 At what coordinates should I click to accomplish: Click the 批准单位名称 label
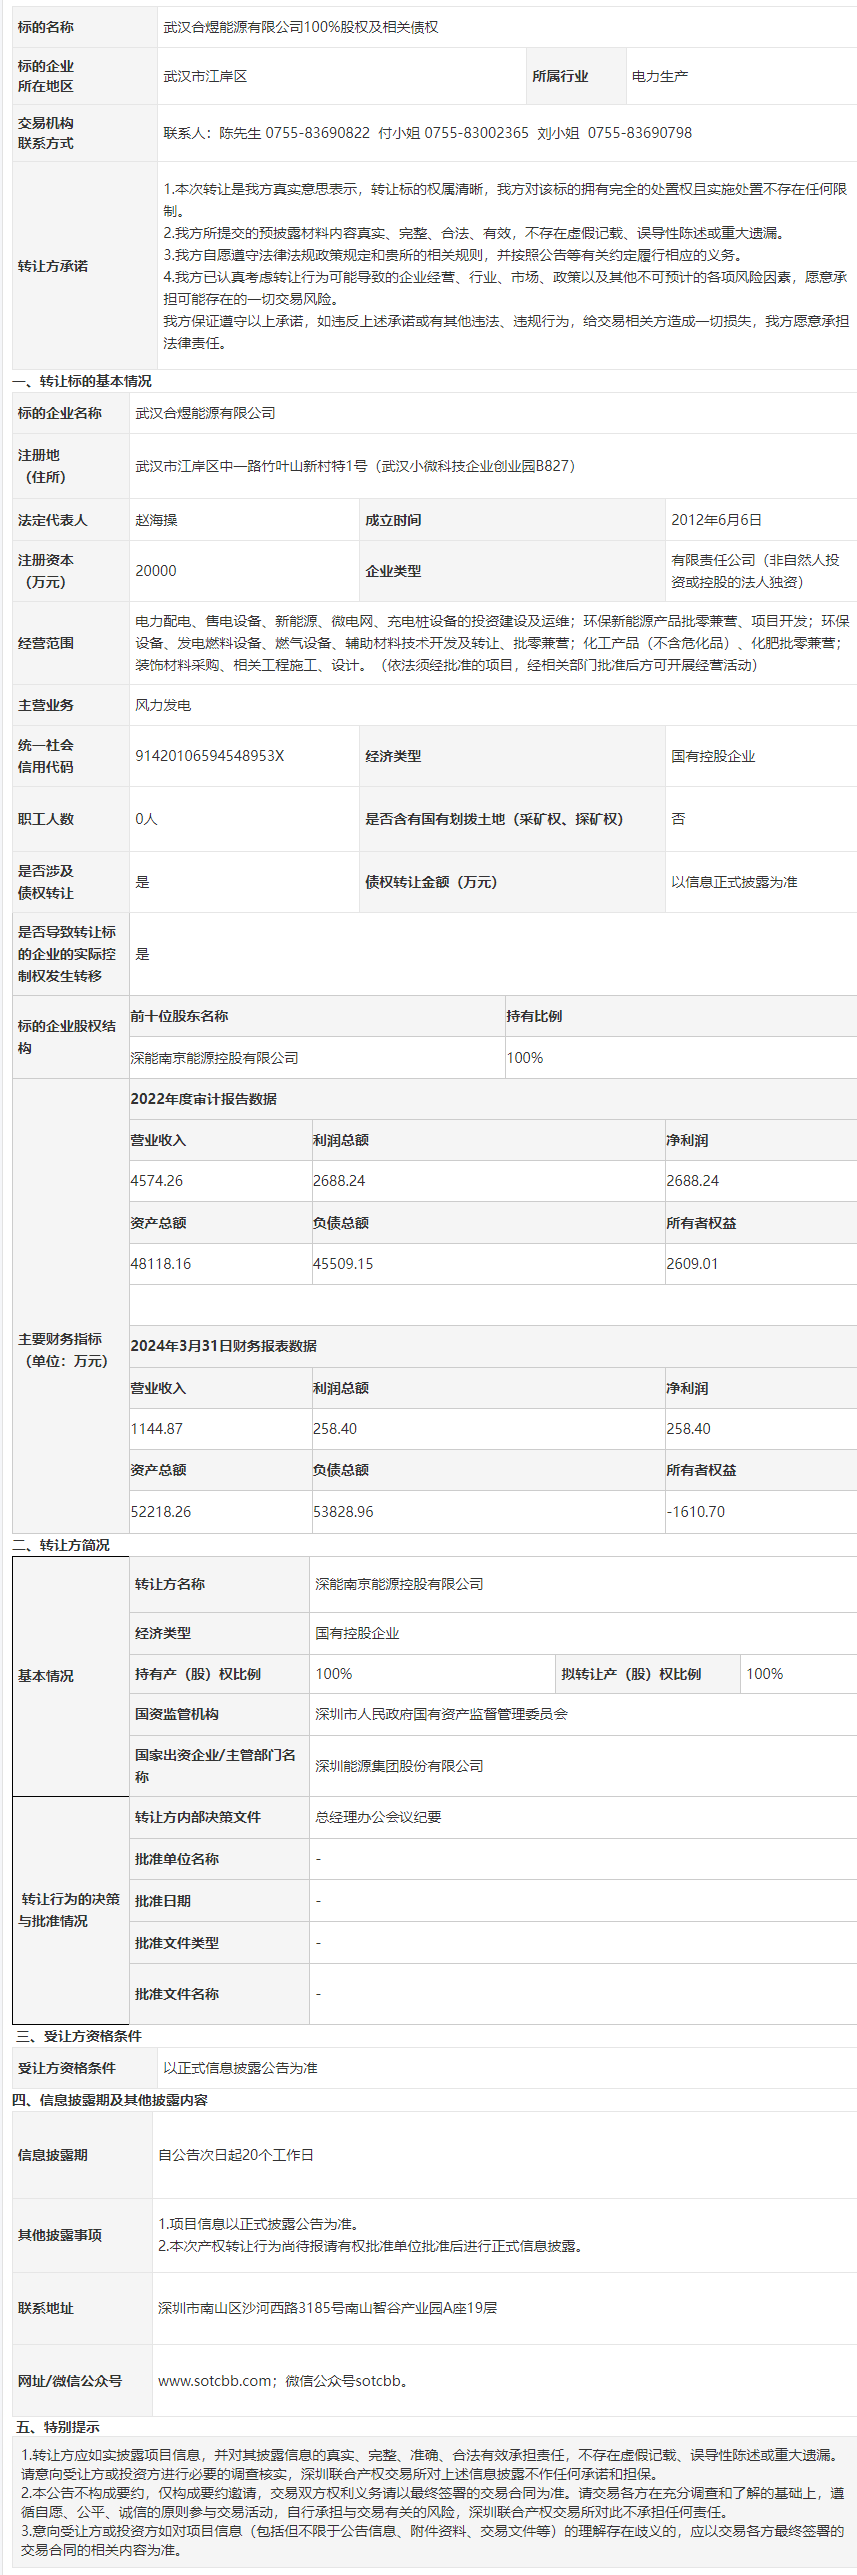(177, 1859)
